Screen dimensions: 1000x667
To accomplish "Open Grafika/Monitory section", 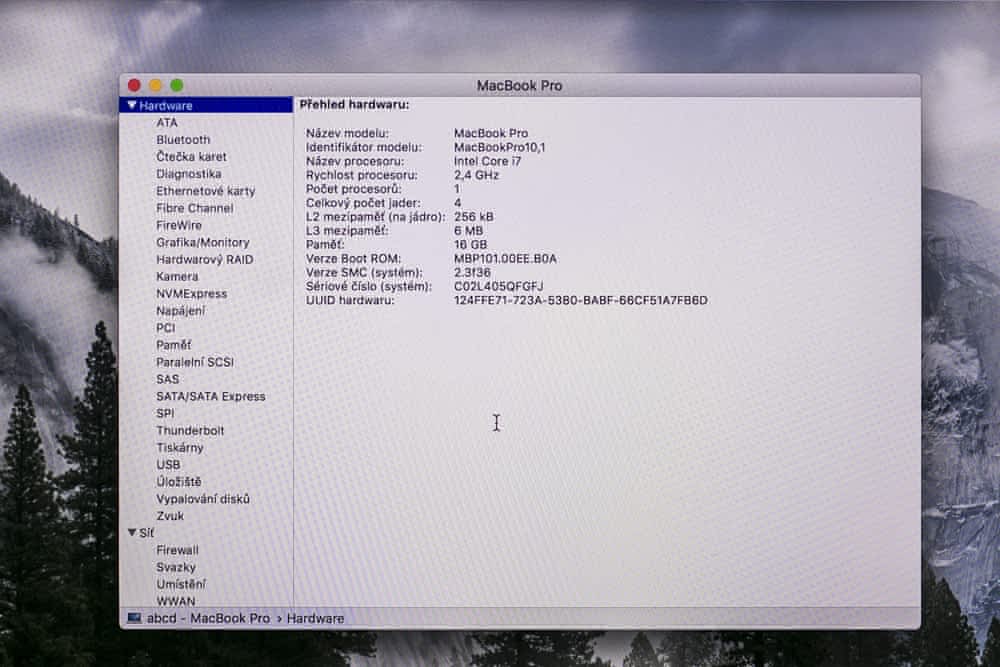I will pos(203,243).
